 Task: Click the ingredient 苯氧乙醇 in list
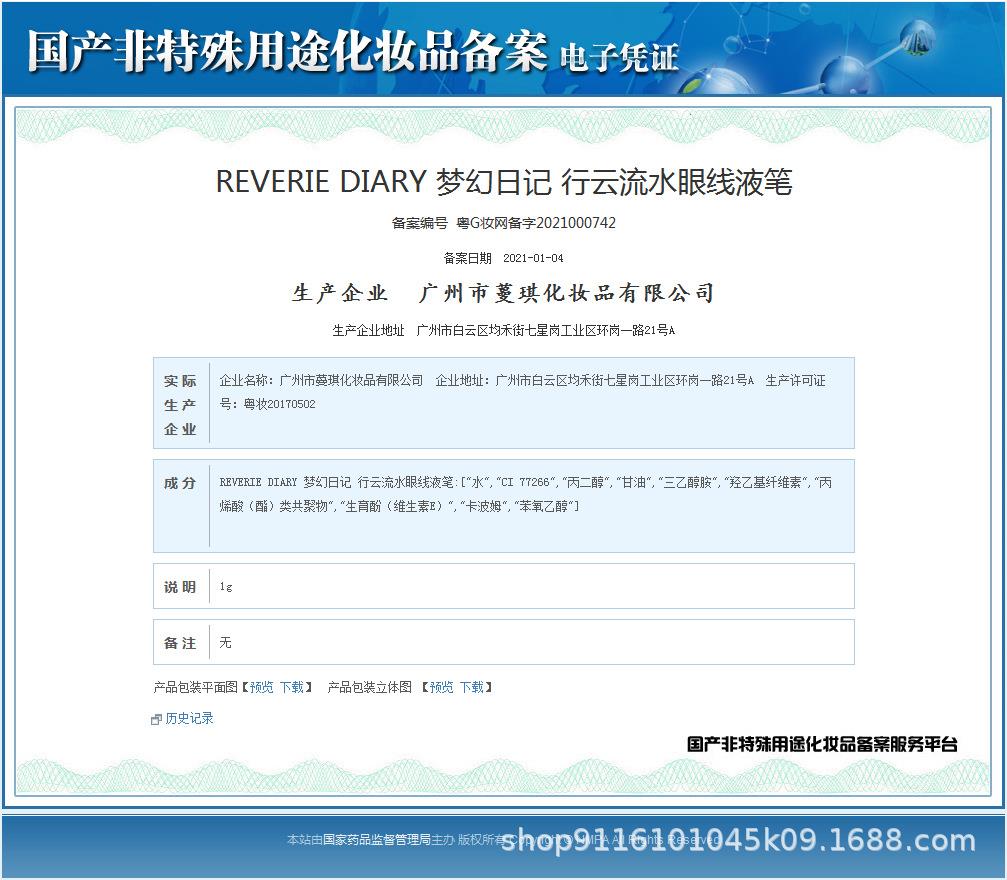pyautogui.click(x=545, y=506)
